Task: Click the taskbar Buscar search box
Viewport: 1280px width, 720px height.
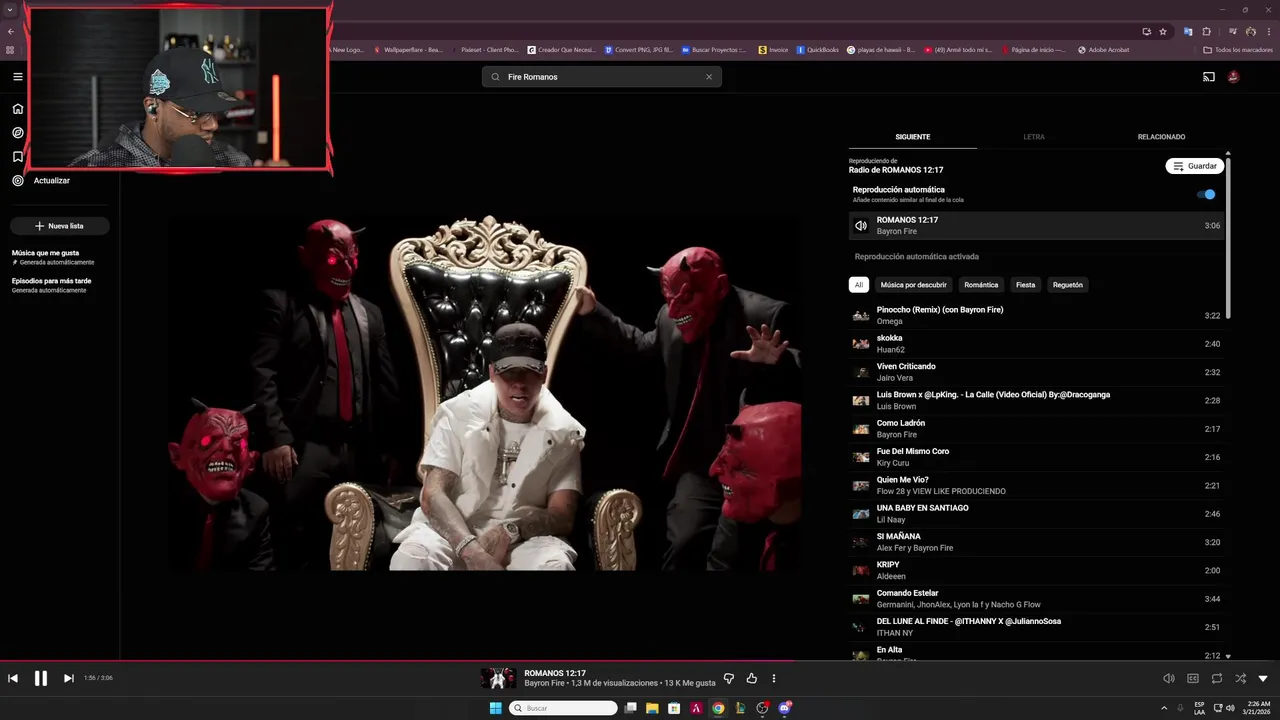Action: pyautogui.click(x=563, y=708)
